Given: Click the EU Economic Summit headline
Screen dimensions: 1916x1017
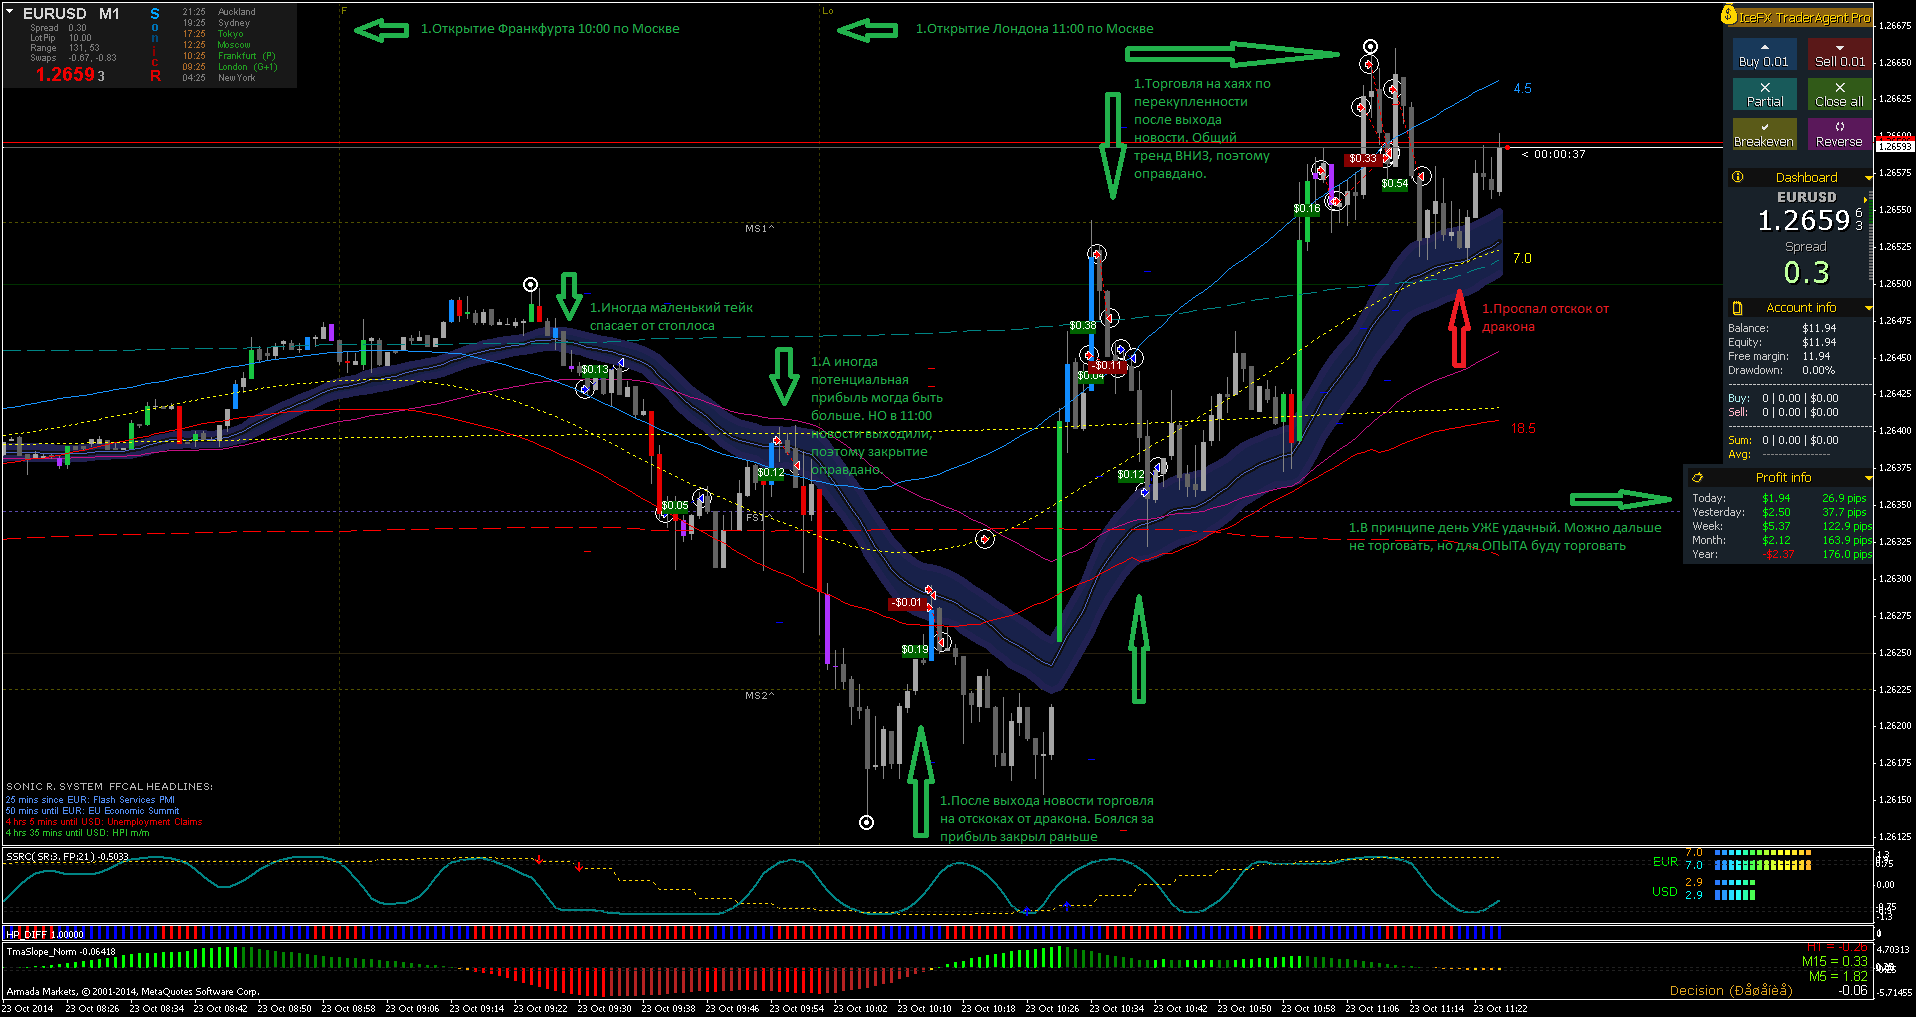Looking at the screenshot, I should click(x=93, y=811).
